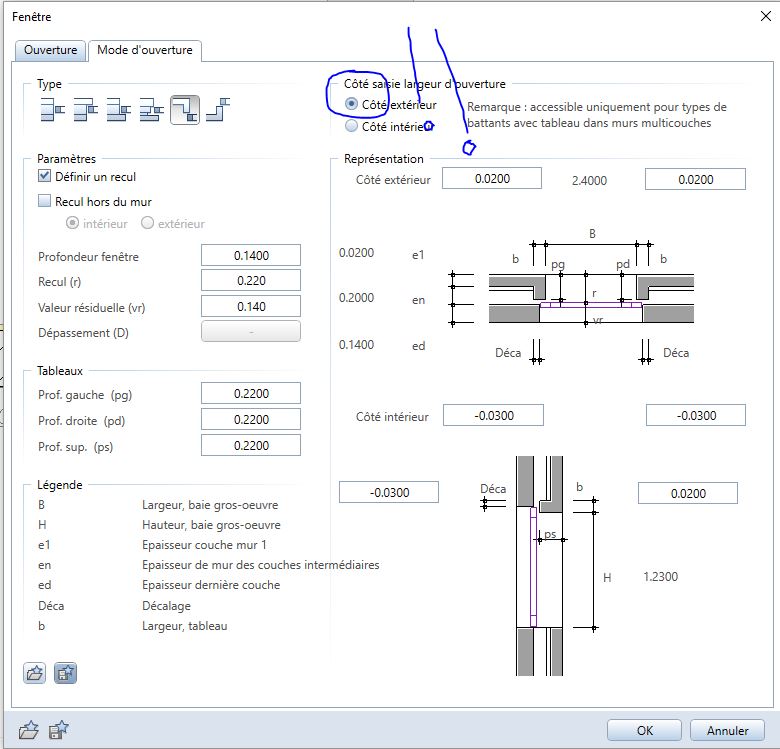Choose the 'extérieur' recul radio option
The height and width of the screenshot is (749, 780).
point(147,223)
